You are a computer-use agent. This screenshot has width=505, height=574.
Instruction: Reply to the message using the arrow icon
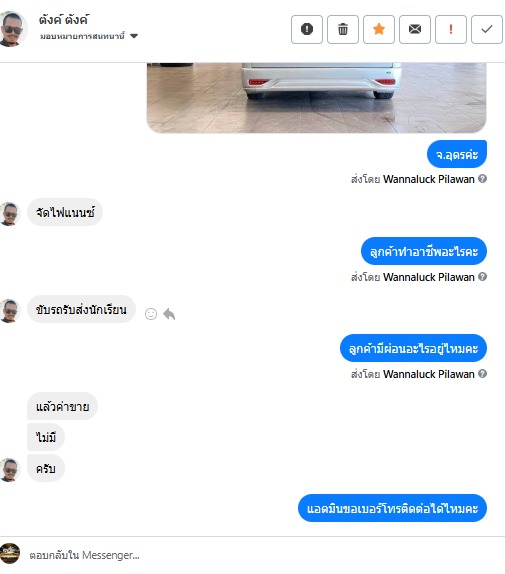[169, 314]
